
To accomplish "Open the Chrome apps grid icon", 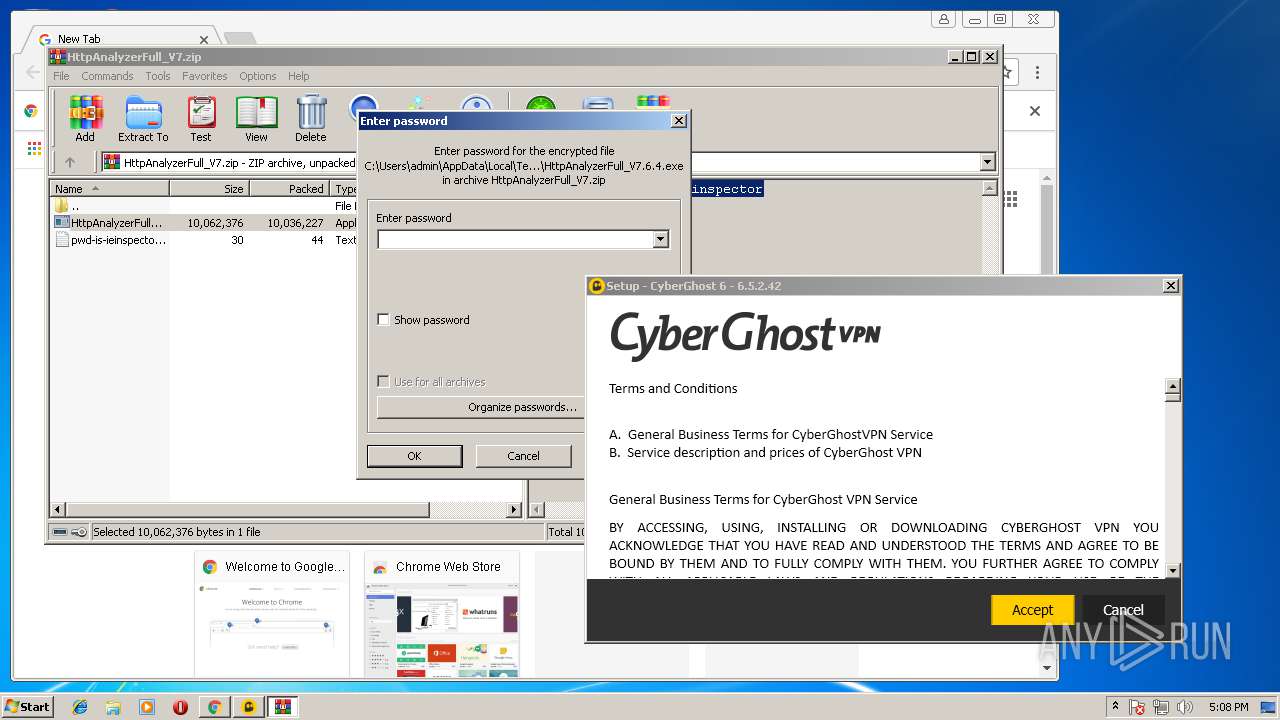I will point(34,148).
